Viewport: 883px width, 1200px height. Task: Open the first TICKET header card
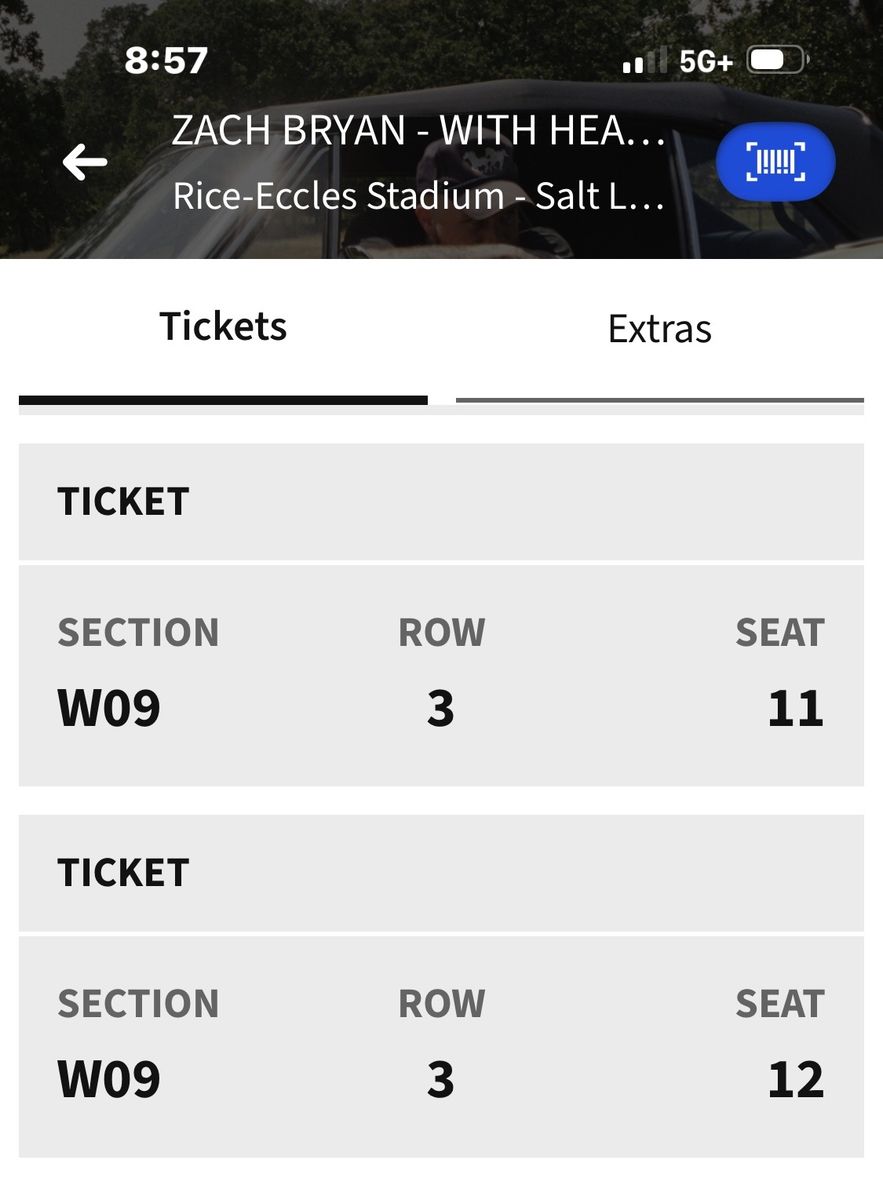(441, 502)
